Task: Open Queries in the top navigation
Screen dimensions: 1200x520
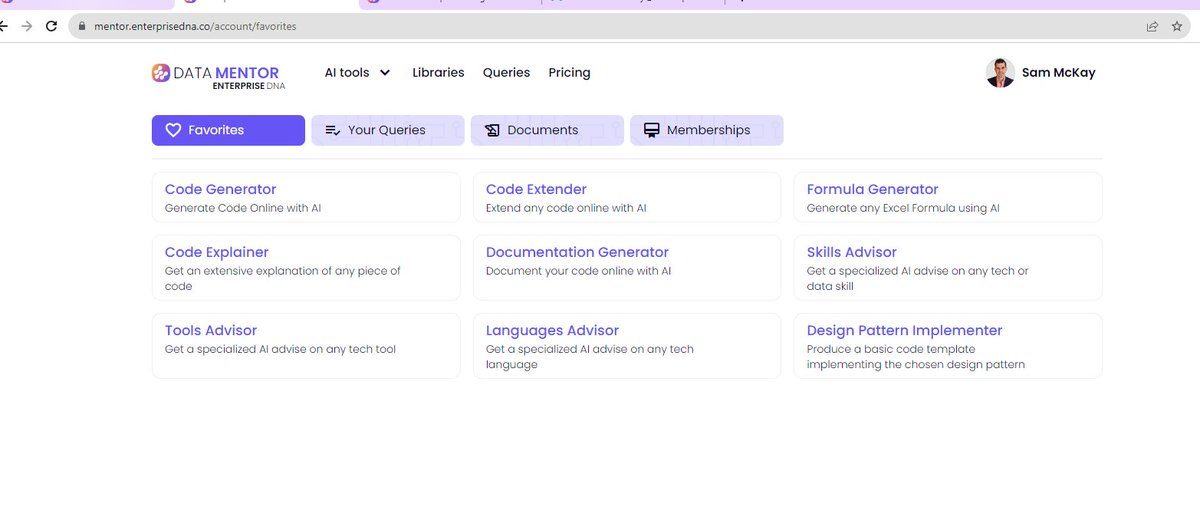Action: click(x=506, y=72)
